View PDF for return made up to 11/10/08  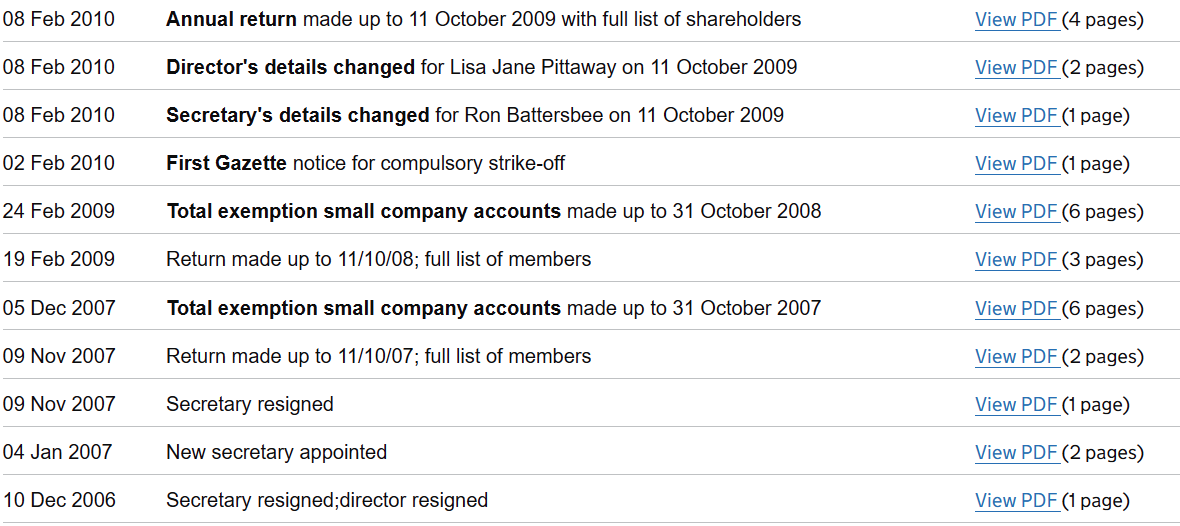(x=1017, y=260)
